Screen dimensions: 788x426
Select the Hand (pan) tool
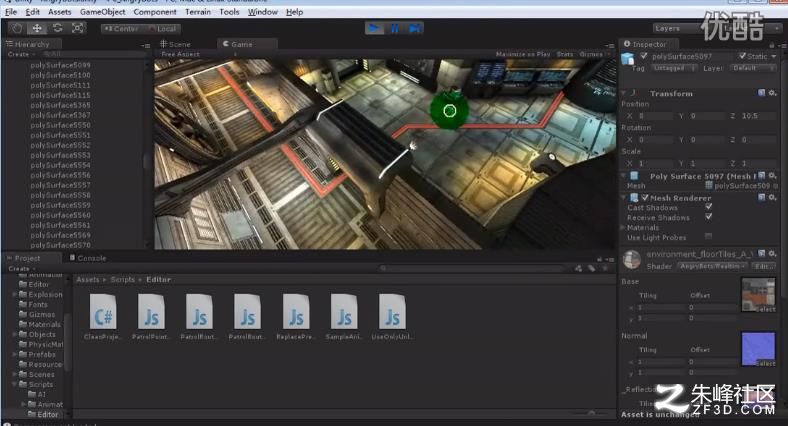pos(17,28)
